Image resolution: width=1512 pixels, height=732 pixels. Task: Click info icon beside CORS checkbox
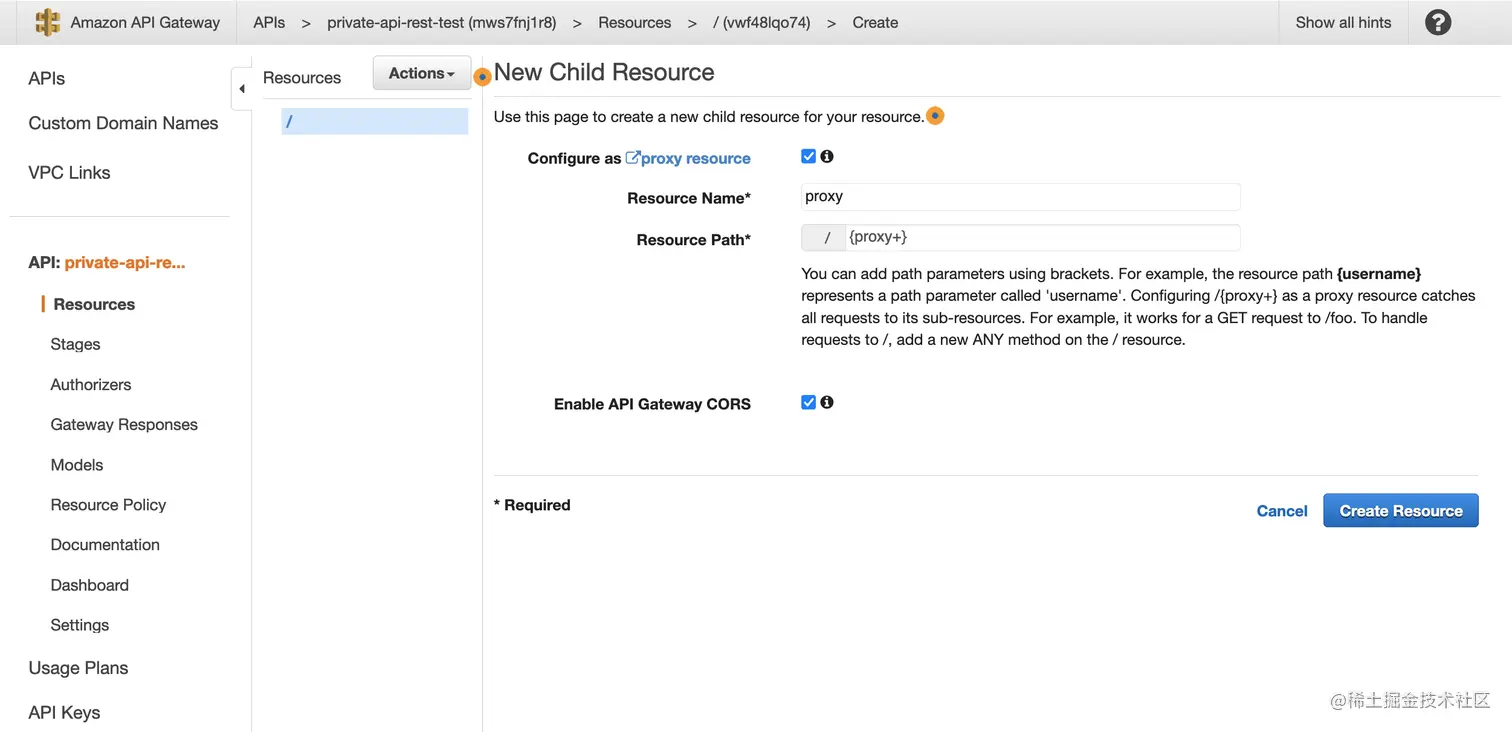tap(827, 402)
